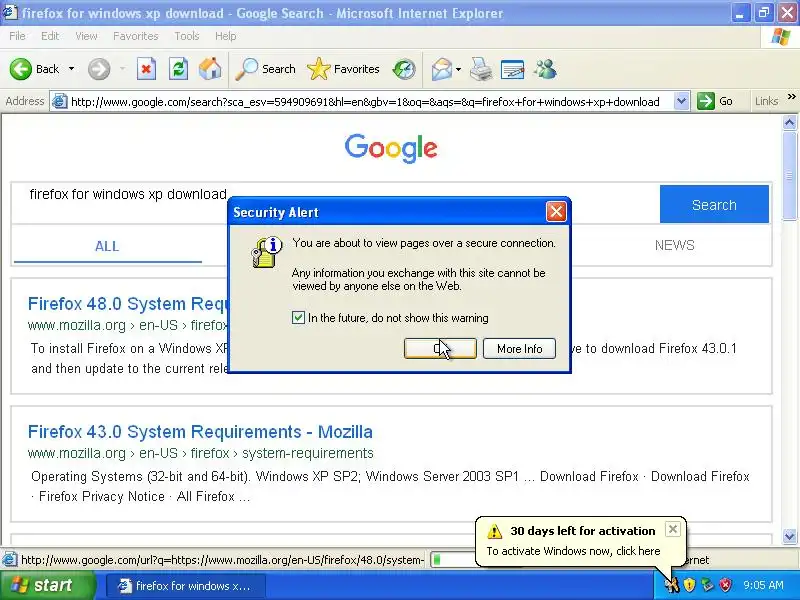Image resolution: width=800 pixels, height=600 pixels.
Task: Click the '30 days left for activation' balloon
Action: (x=581, y=541)
